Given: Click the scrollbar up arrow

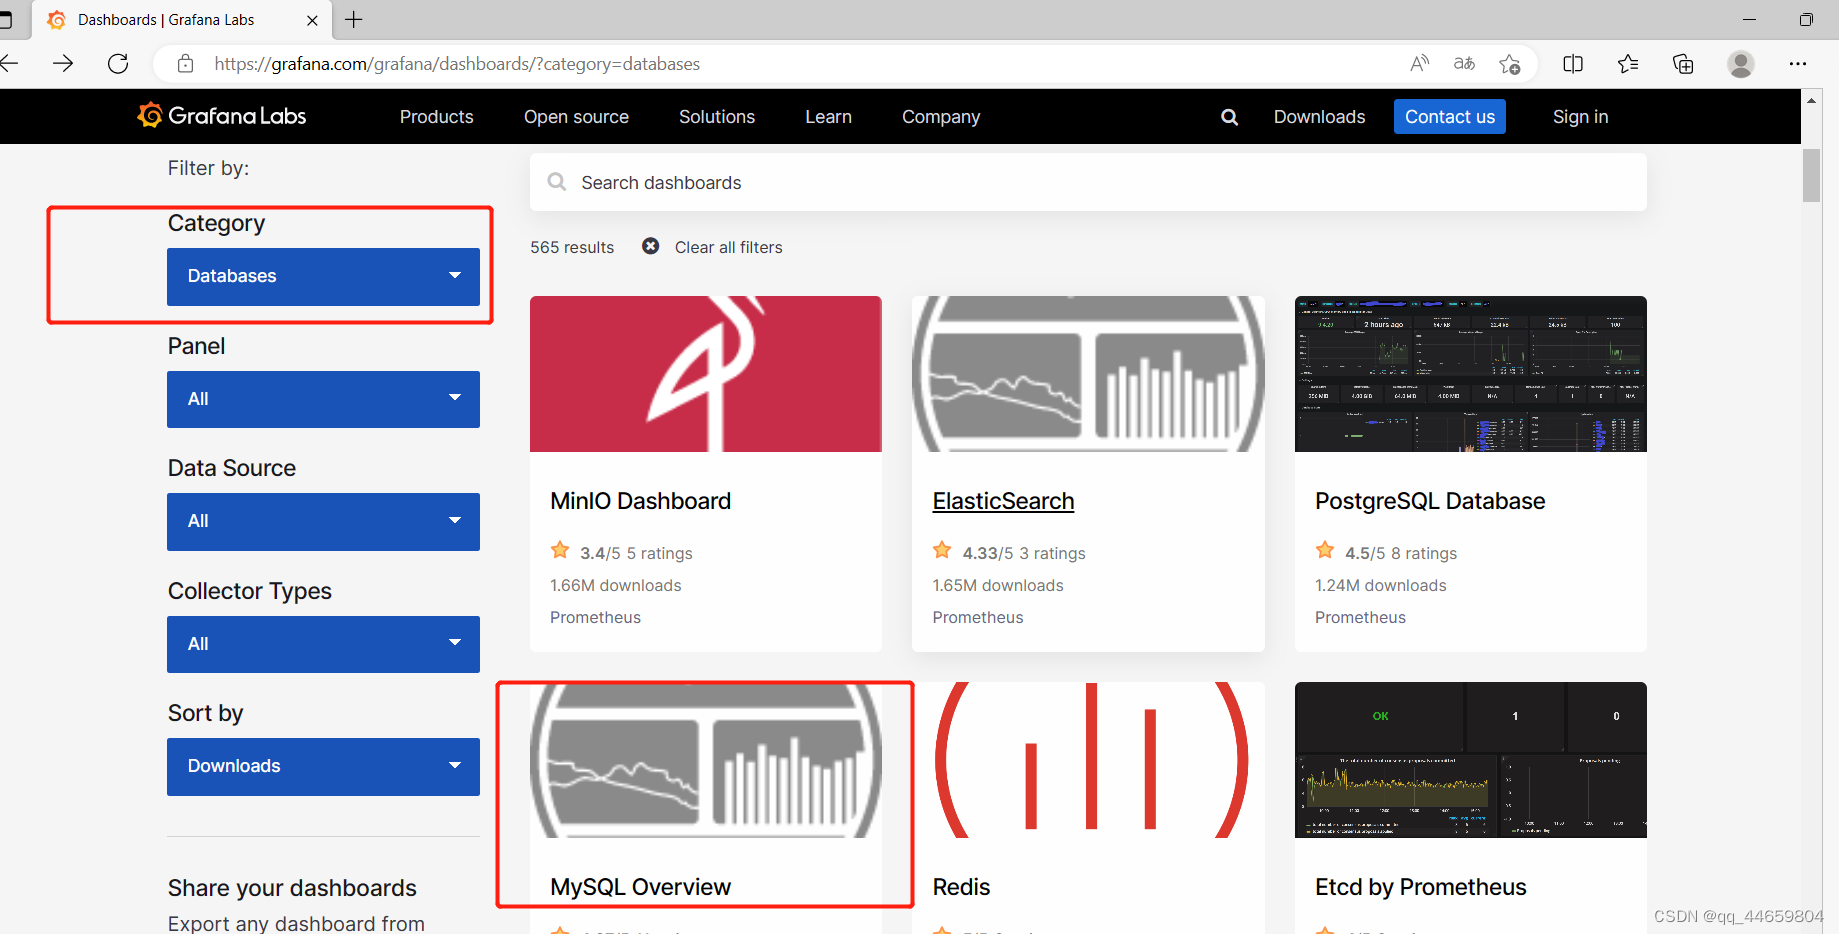Looking at the screenshot, I should click(x=1811, y=100).
